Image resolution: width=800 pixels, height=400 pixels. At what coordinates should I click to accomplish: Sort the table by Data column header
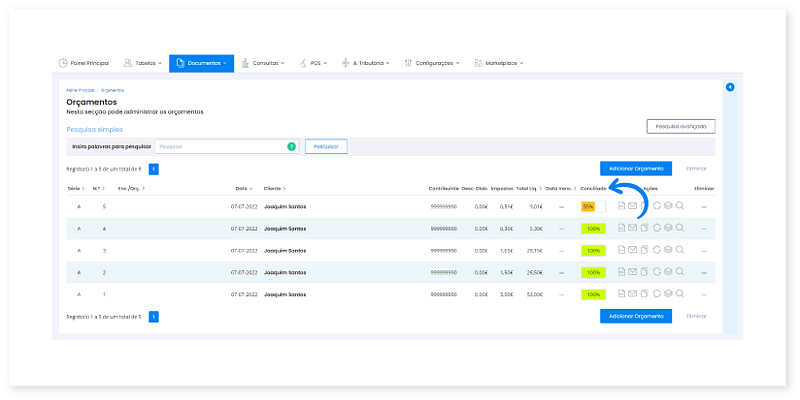[x=241, y=188]
